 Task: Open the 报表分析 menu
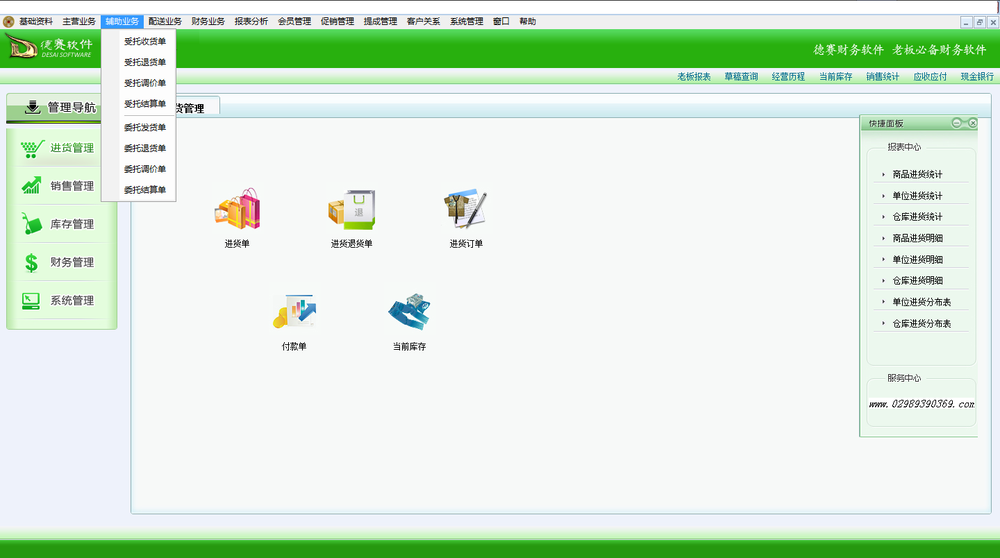click(x=251, y=22)
